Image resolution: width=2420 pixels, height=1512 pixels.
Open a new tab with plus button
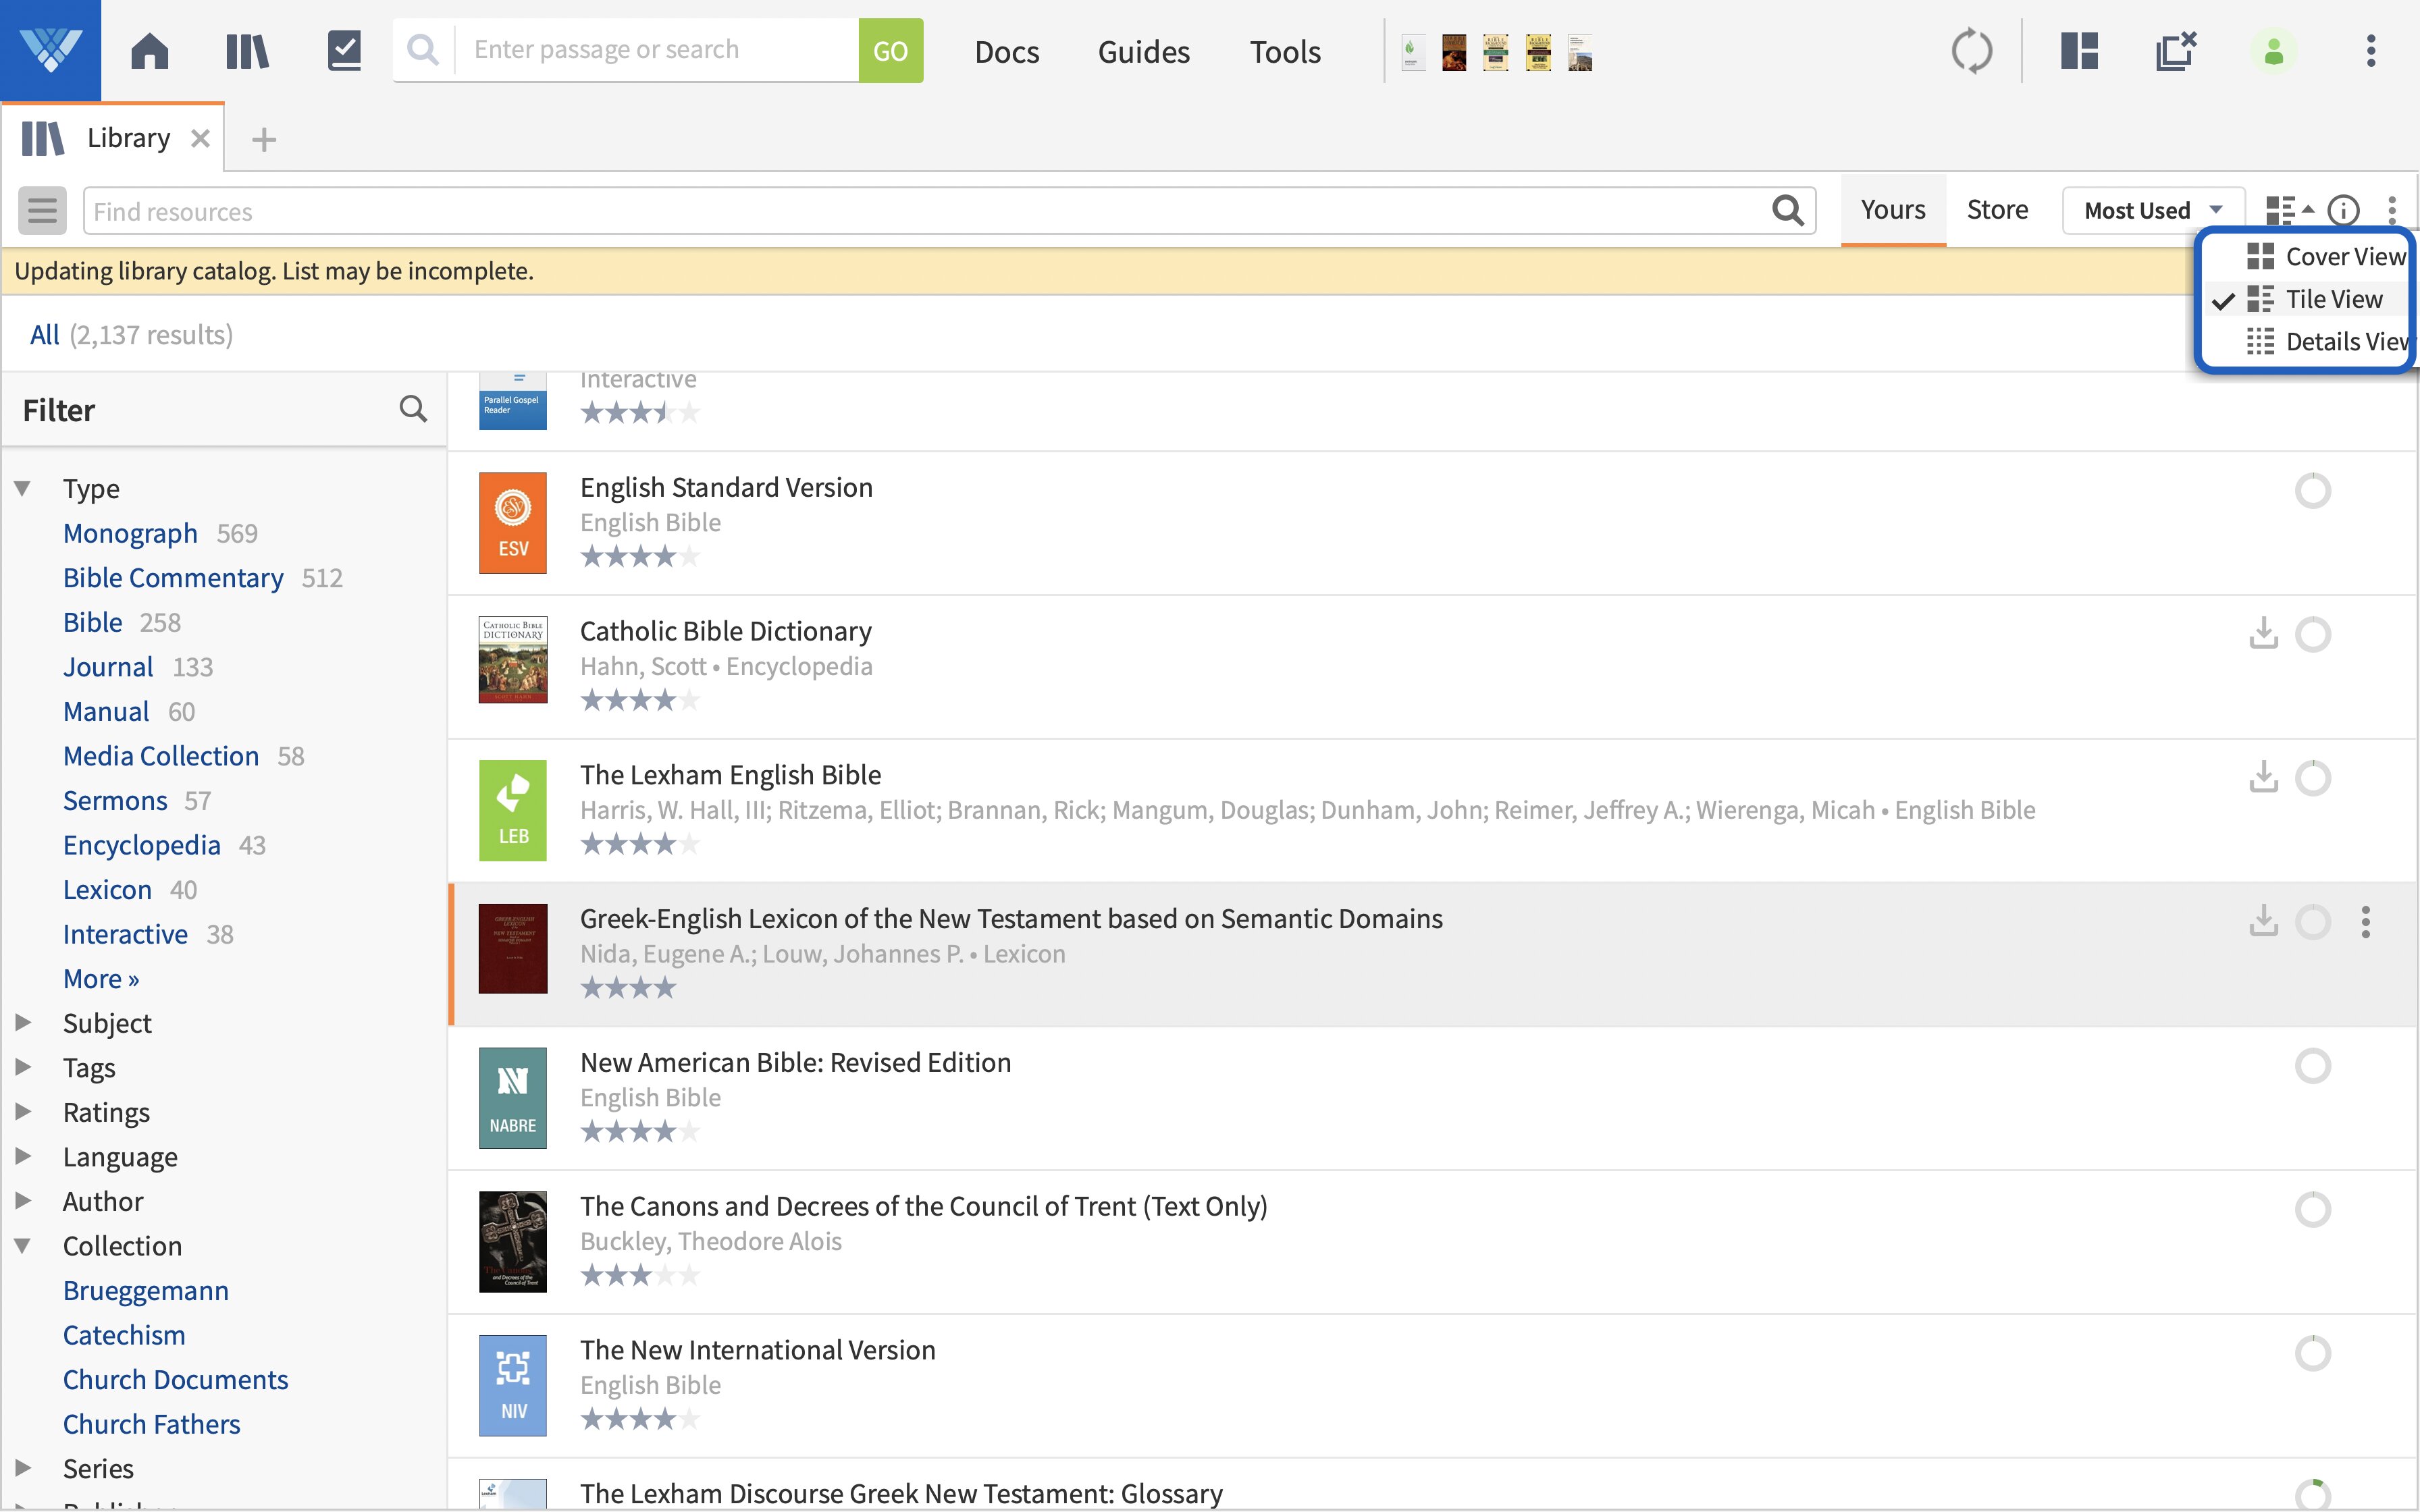pyautogui.click(x=264, y=139)
